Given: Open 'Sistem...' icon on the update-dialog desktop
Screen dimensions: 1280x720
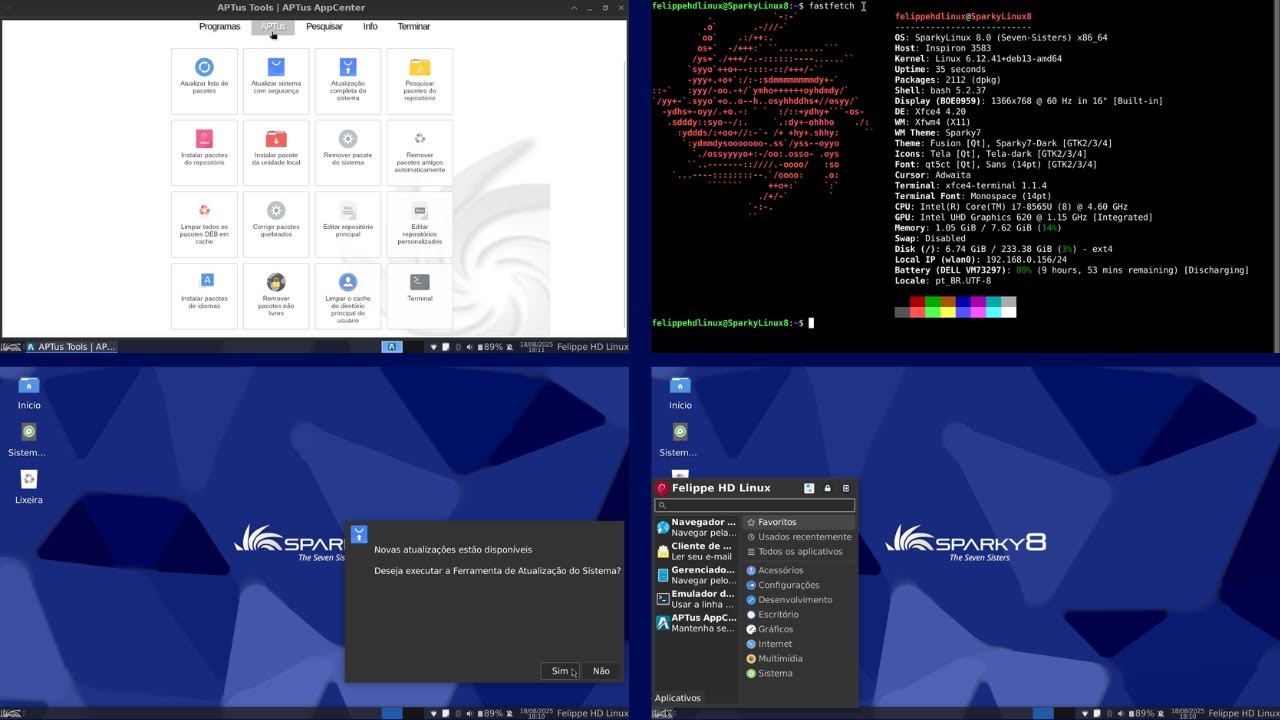Looking at the screenshot, I should coord(28,439).
